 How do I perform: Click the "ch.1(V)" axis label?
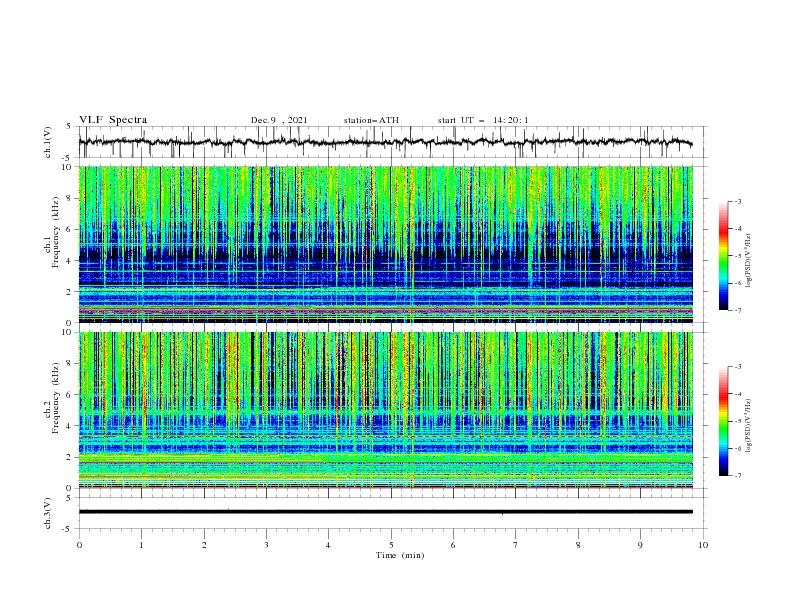tap(48, 142)
